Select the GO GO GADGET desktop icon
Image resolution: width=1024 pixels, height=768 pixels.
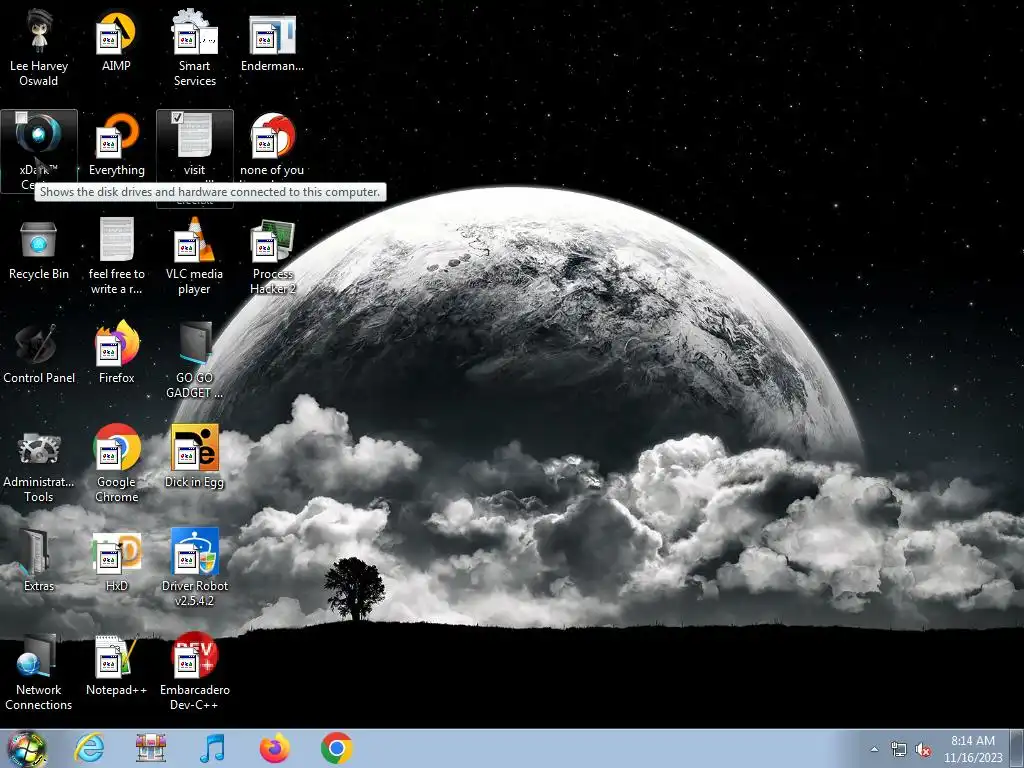(x=195, y=360)
